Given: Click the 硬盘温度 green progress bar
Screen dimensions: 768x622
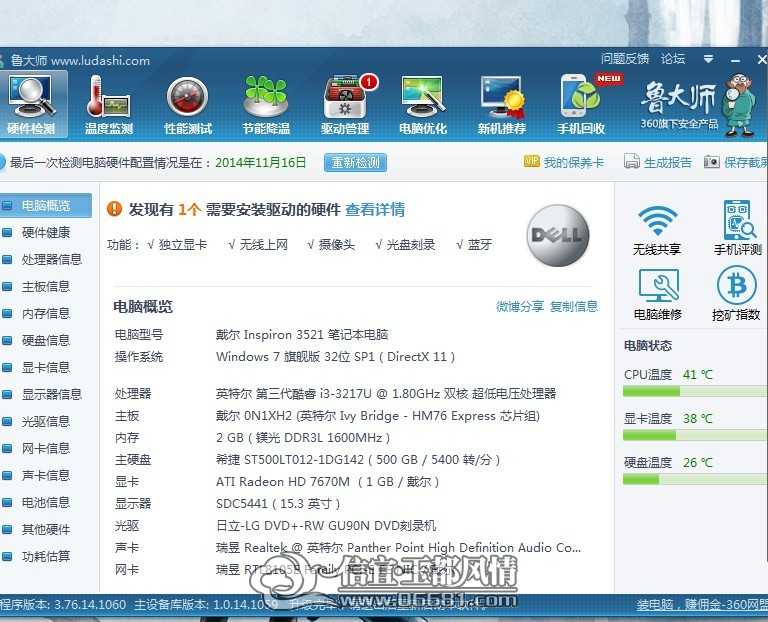Looking at the screenshot, I should tap(641, 479).
